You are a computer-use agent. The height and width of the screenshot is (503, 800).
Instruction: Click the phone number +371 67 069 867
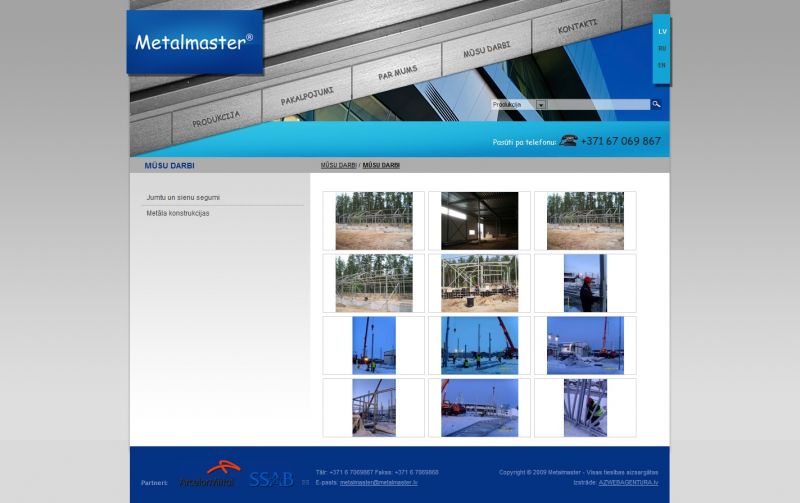point(621,141)
